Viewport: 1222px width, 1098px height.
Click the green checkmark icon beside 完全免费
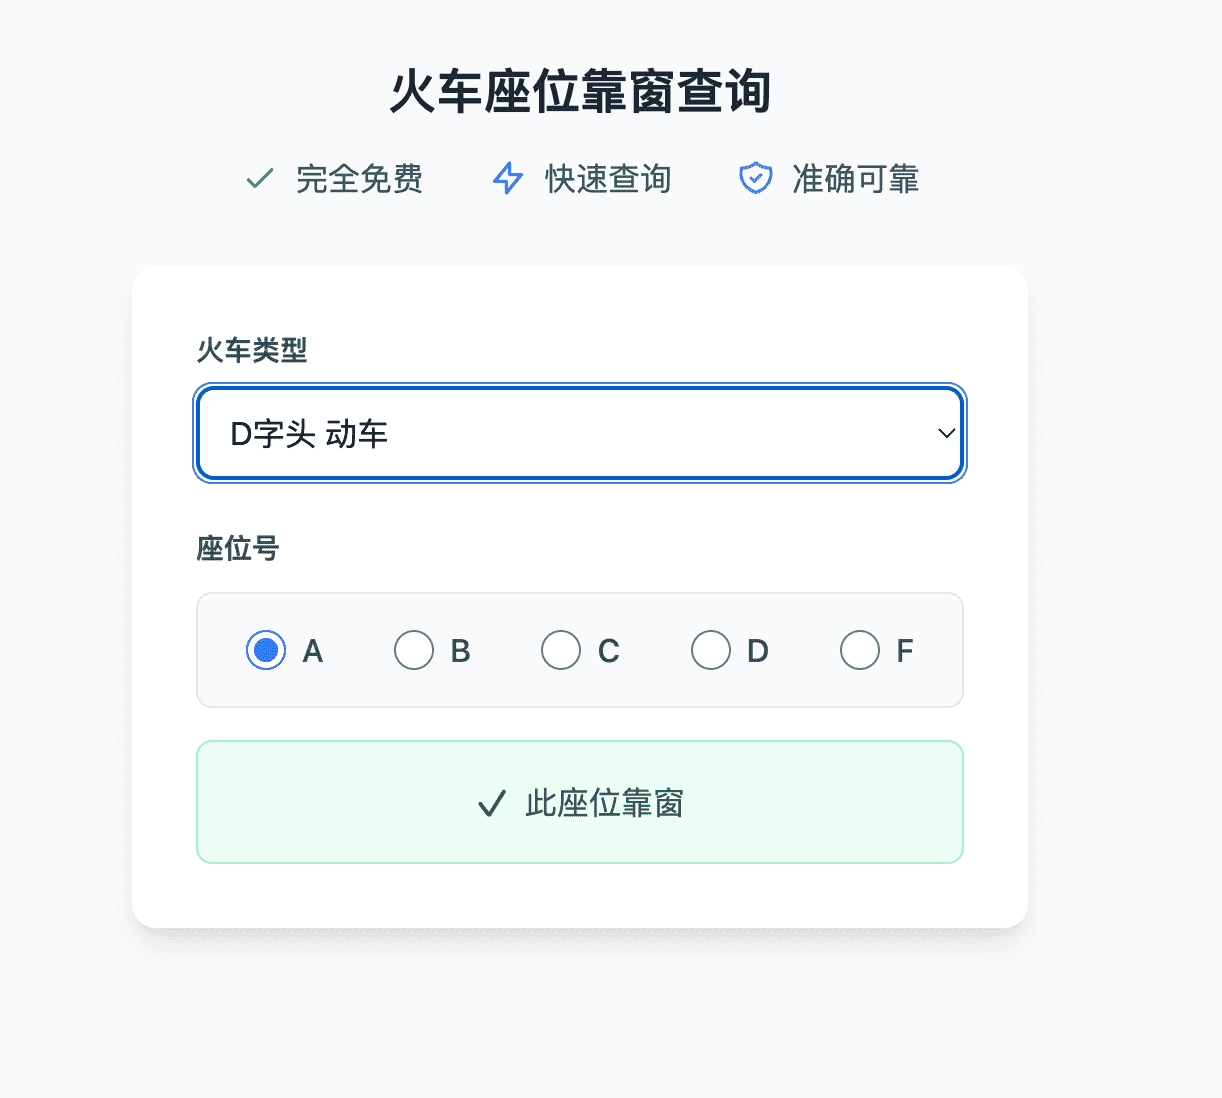260,179
